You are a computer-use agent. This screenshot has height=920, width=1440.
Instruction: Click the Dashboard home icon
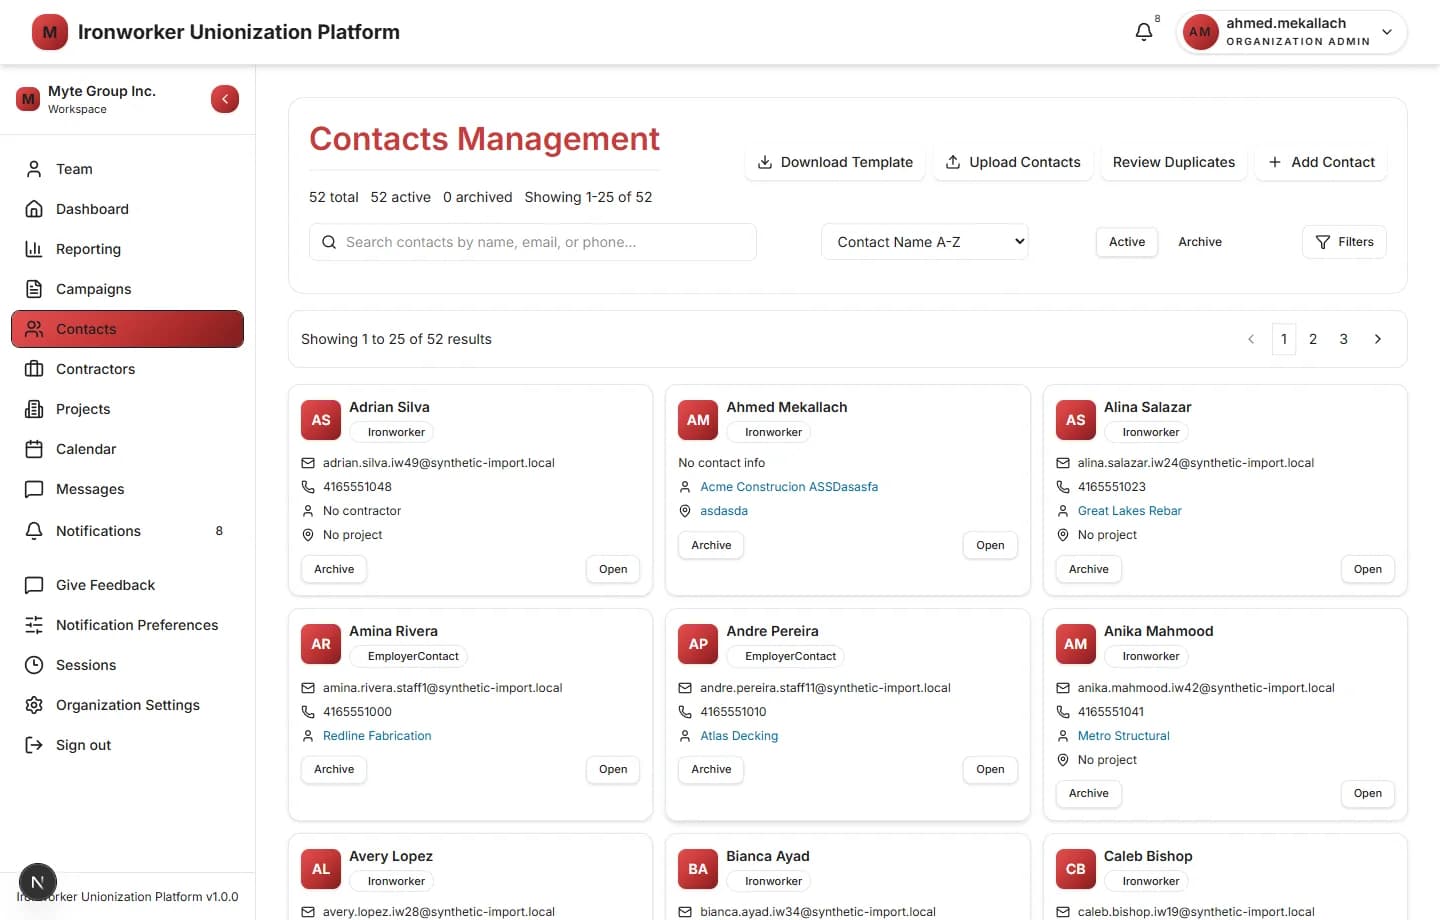coord(34,209)
